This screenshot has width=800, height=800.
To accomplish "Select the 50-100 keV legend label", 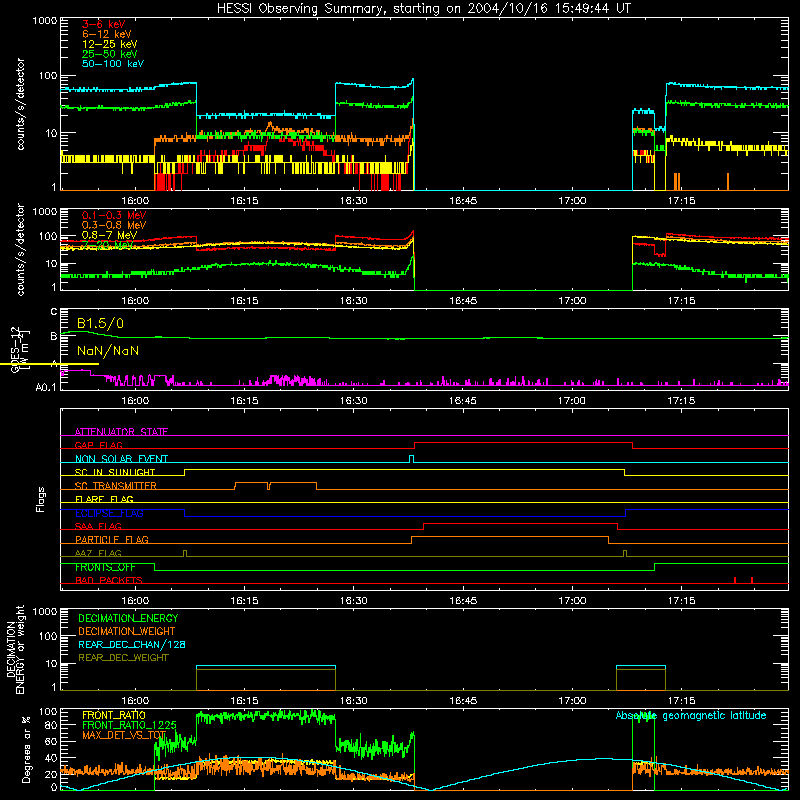I will tap(113, 64).
